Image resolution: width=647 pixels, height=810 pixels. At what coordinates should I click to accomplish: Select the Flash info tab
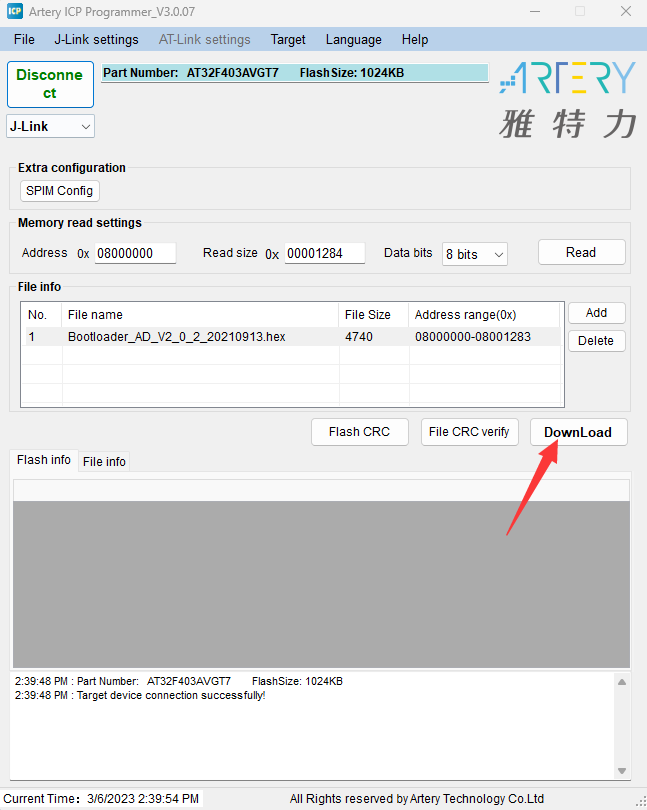[44, 460]
